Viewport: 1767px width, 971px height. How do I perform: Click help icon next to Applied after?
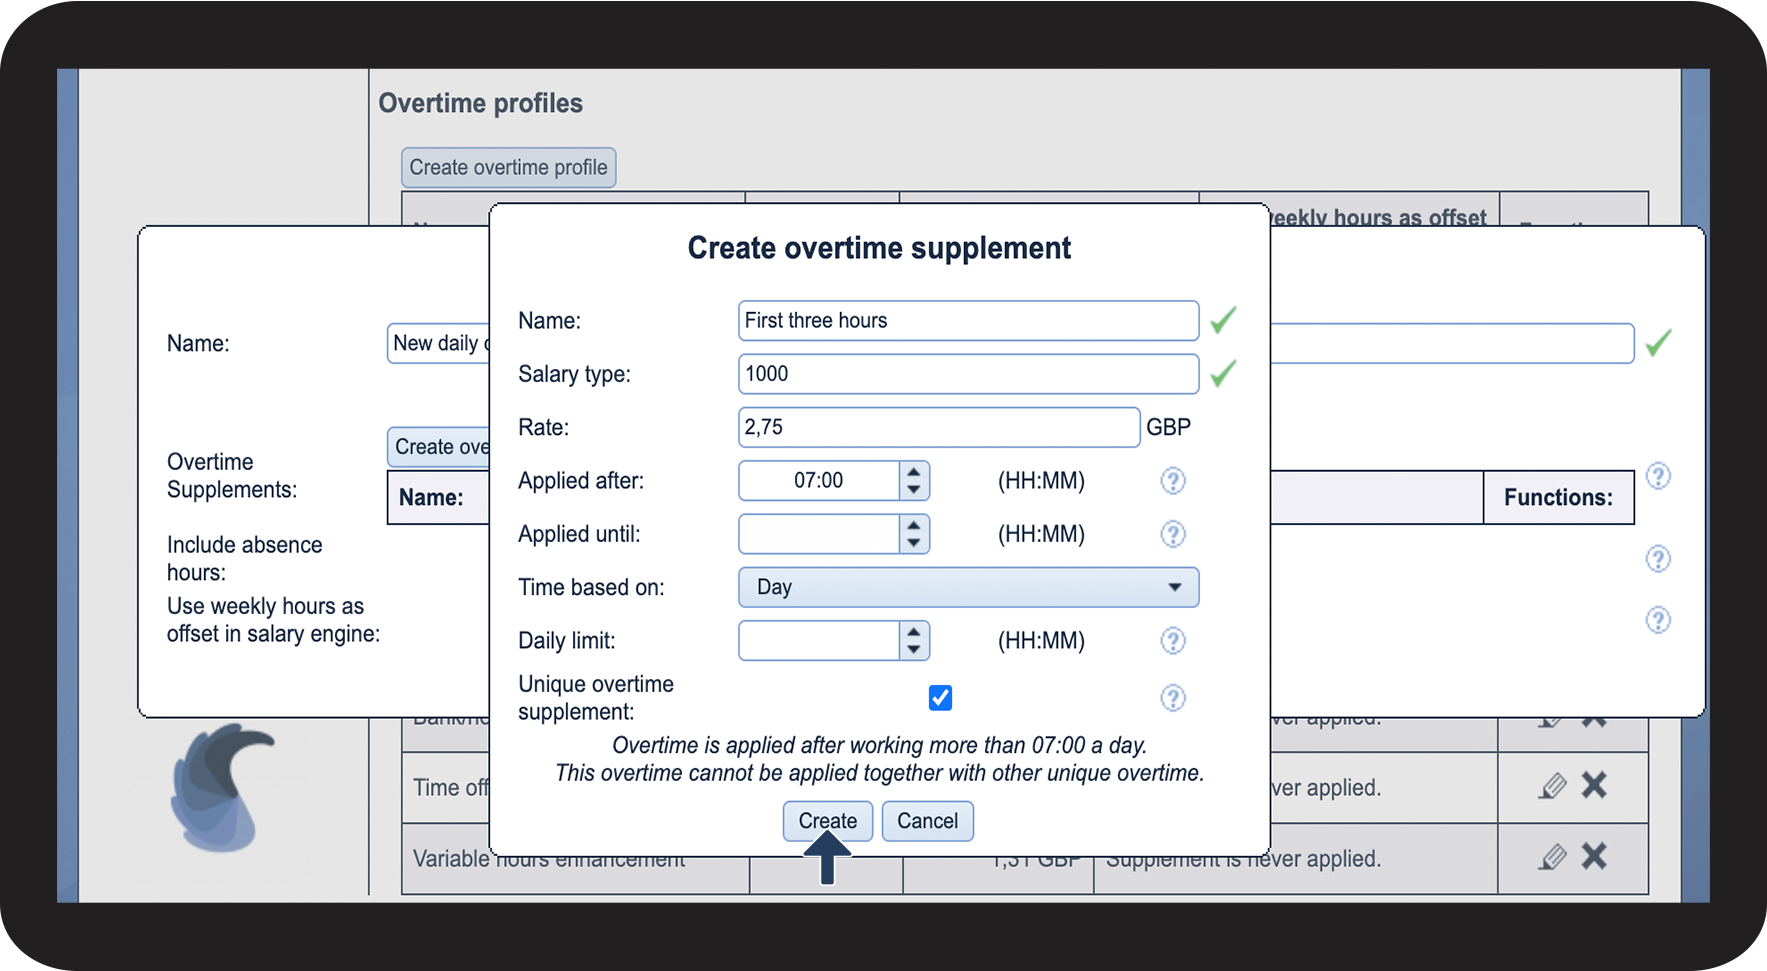1172,481
